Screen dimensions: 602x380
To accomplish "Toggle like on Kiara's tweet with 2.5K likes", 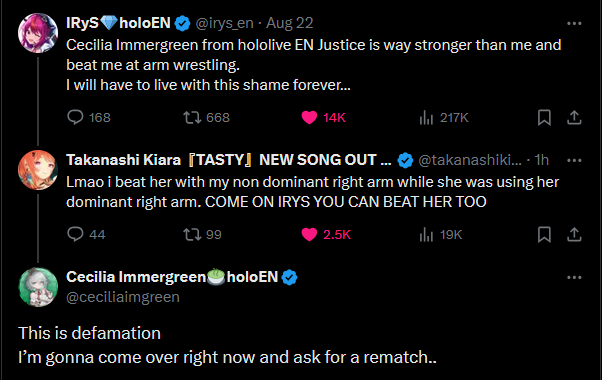I will 326,234.
